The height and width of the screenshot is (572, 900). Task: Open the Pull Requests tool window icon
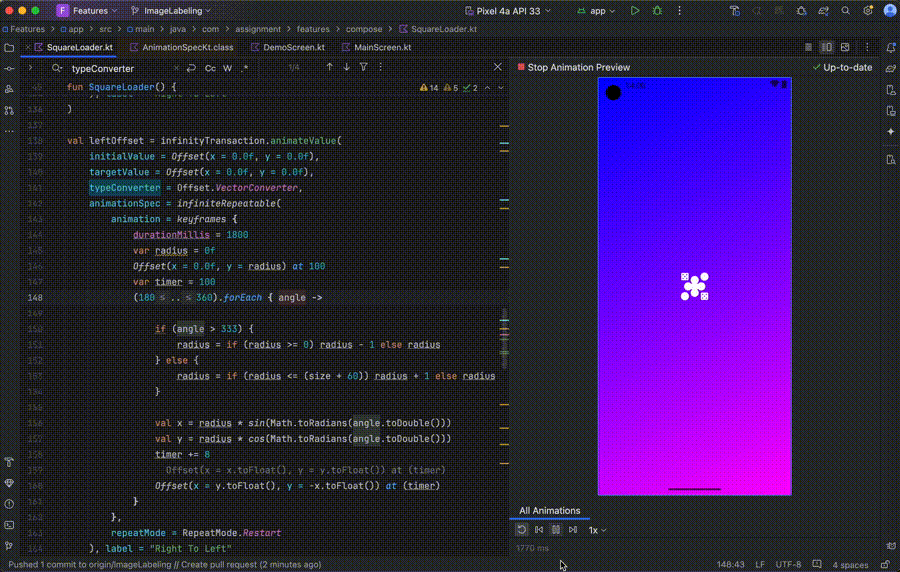coord(9,110)
